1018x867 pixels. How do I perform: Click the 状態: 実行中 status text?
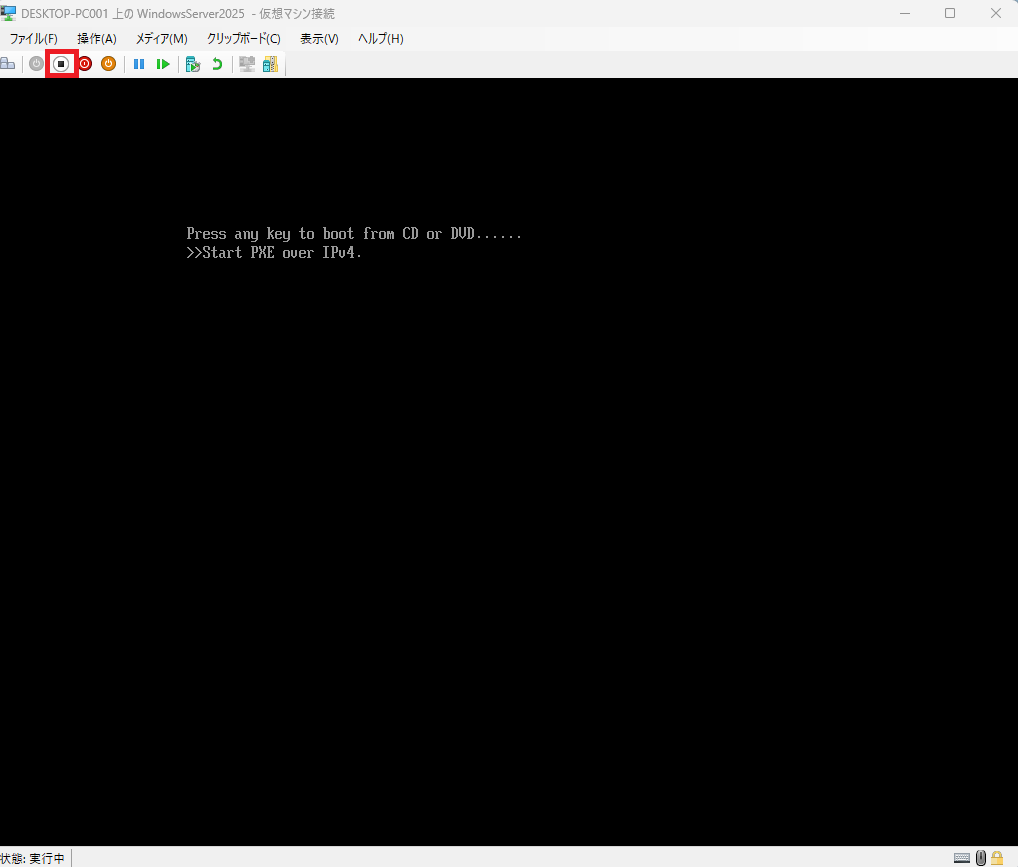point(32,859)
